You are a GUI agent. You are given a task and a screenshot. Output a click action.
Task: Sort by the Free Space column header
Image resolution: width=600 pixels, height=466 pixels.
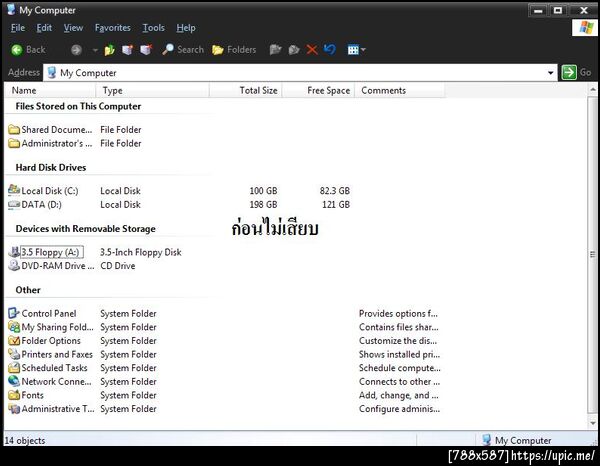tap(318, 91)
